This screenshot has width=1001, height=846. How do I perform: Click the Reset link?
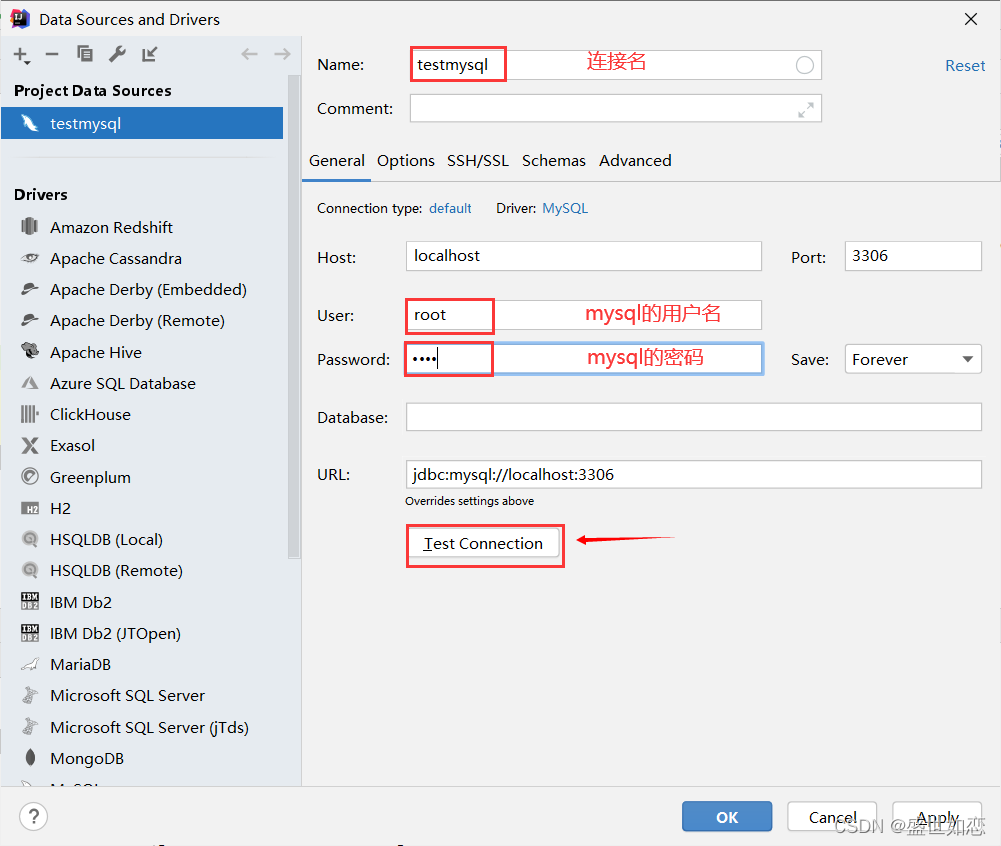click(x=965, y=66)
